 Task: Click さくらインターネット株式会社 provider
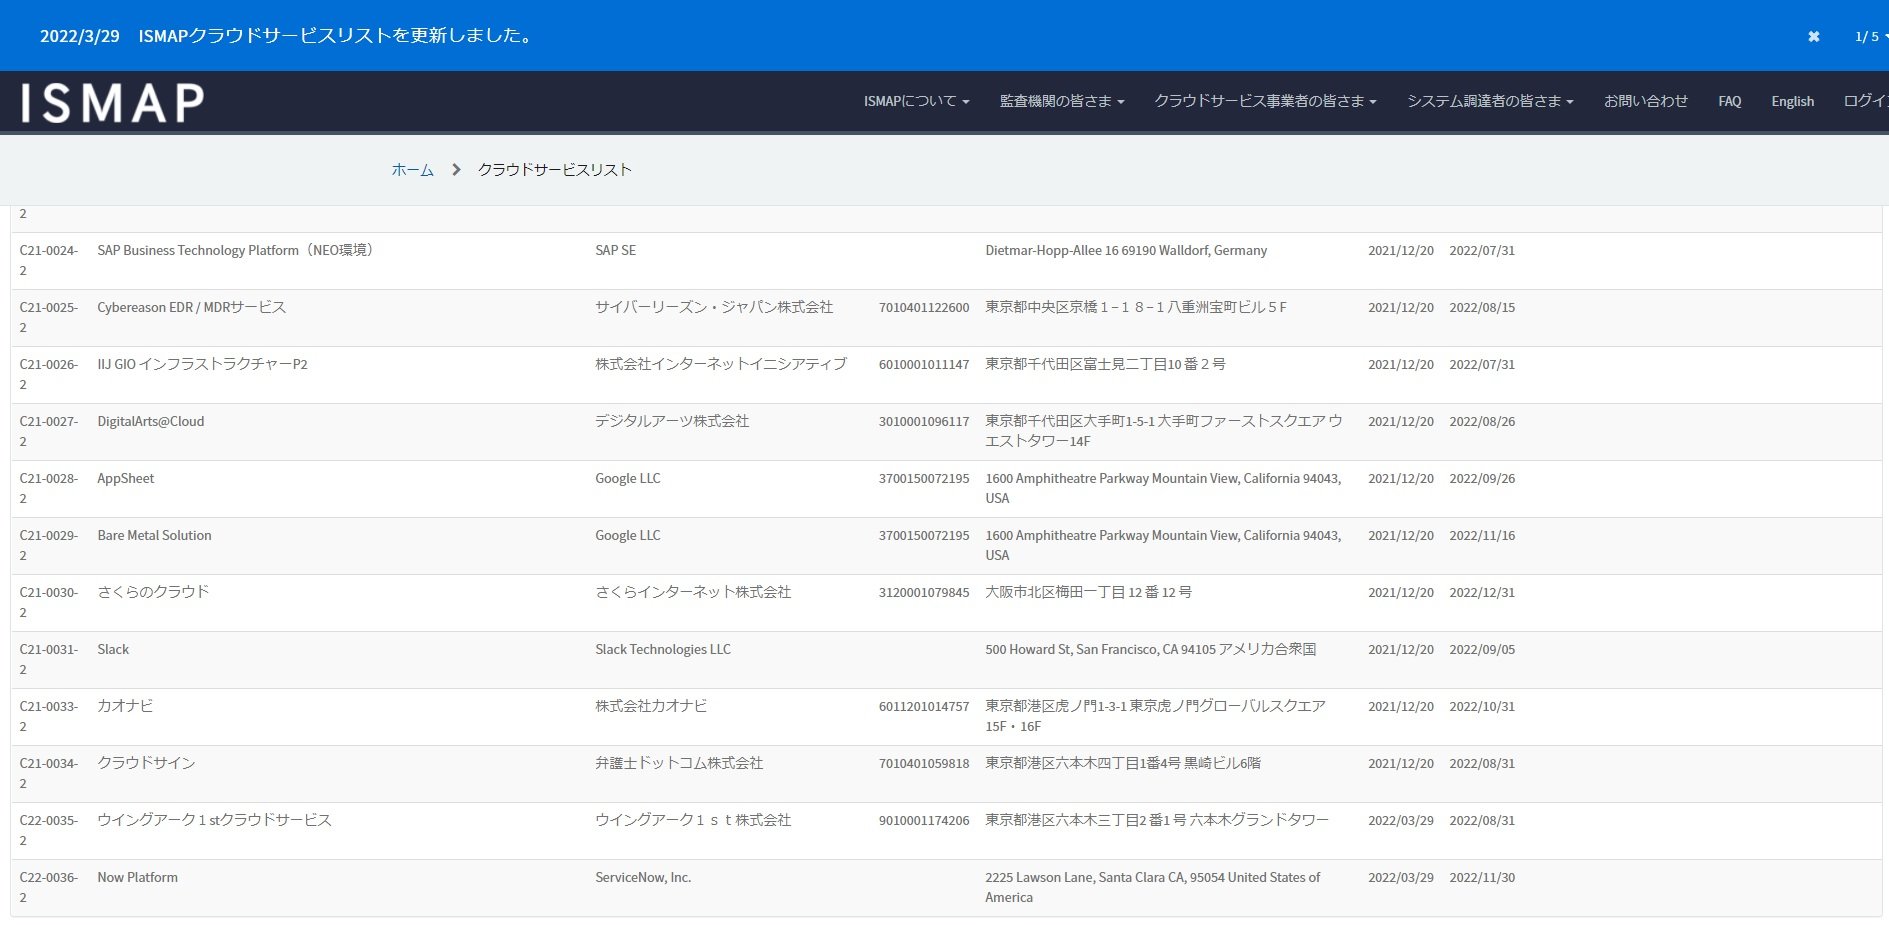[693, 592]
